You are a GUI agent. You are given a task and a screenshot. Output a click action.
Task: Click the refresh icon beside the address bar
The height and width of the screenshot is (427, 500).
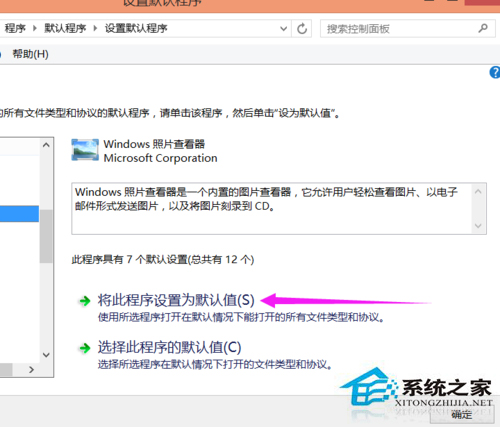302,29
